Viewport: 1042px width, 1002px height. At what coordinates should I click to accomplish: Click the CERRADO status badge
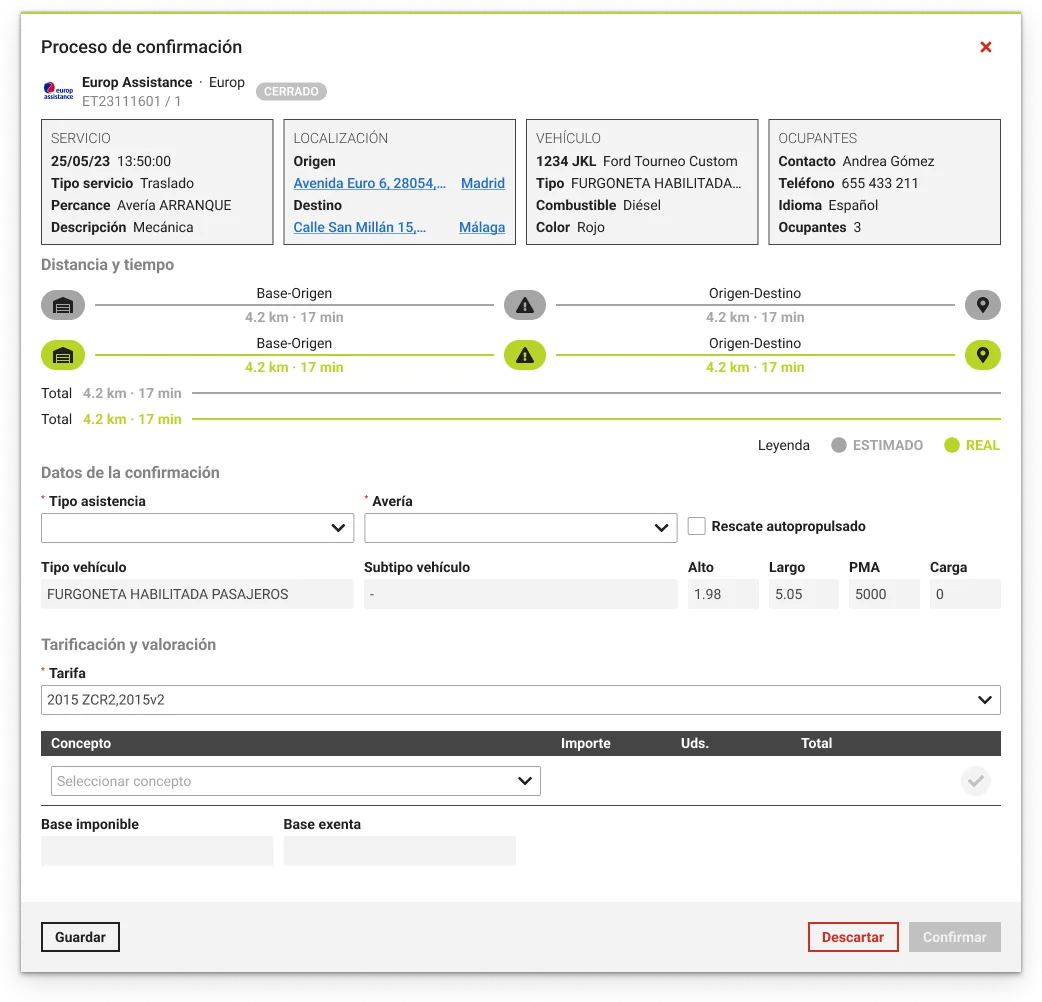291,92
